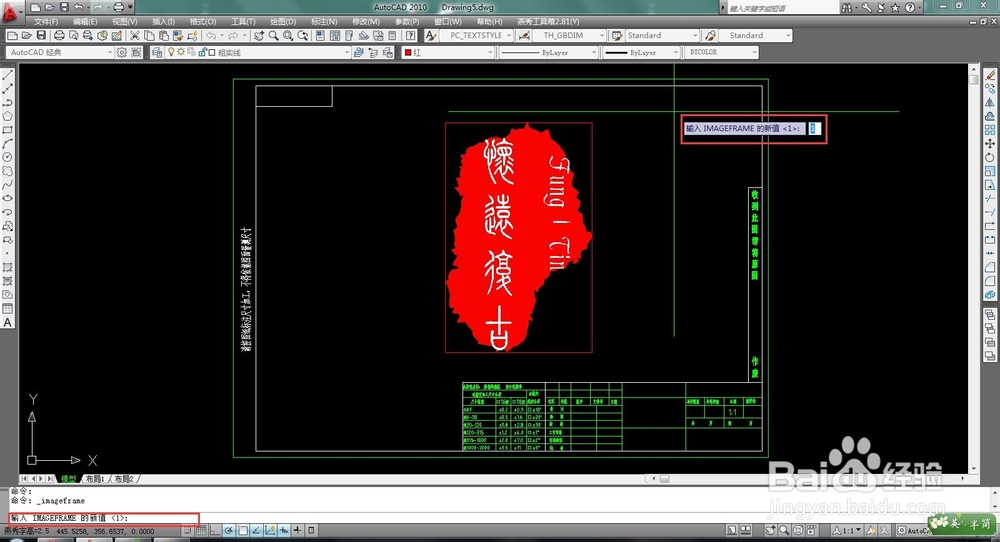This screenshot has width=1000, height=542.
Task: Toggle Ortho mode in status bar
Action: pos(215,531)
